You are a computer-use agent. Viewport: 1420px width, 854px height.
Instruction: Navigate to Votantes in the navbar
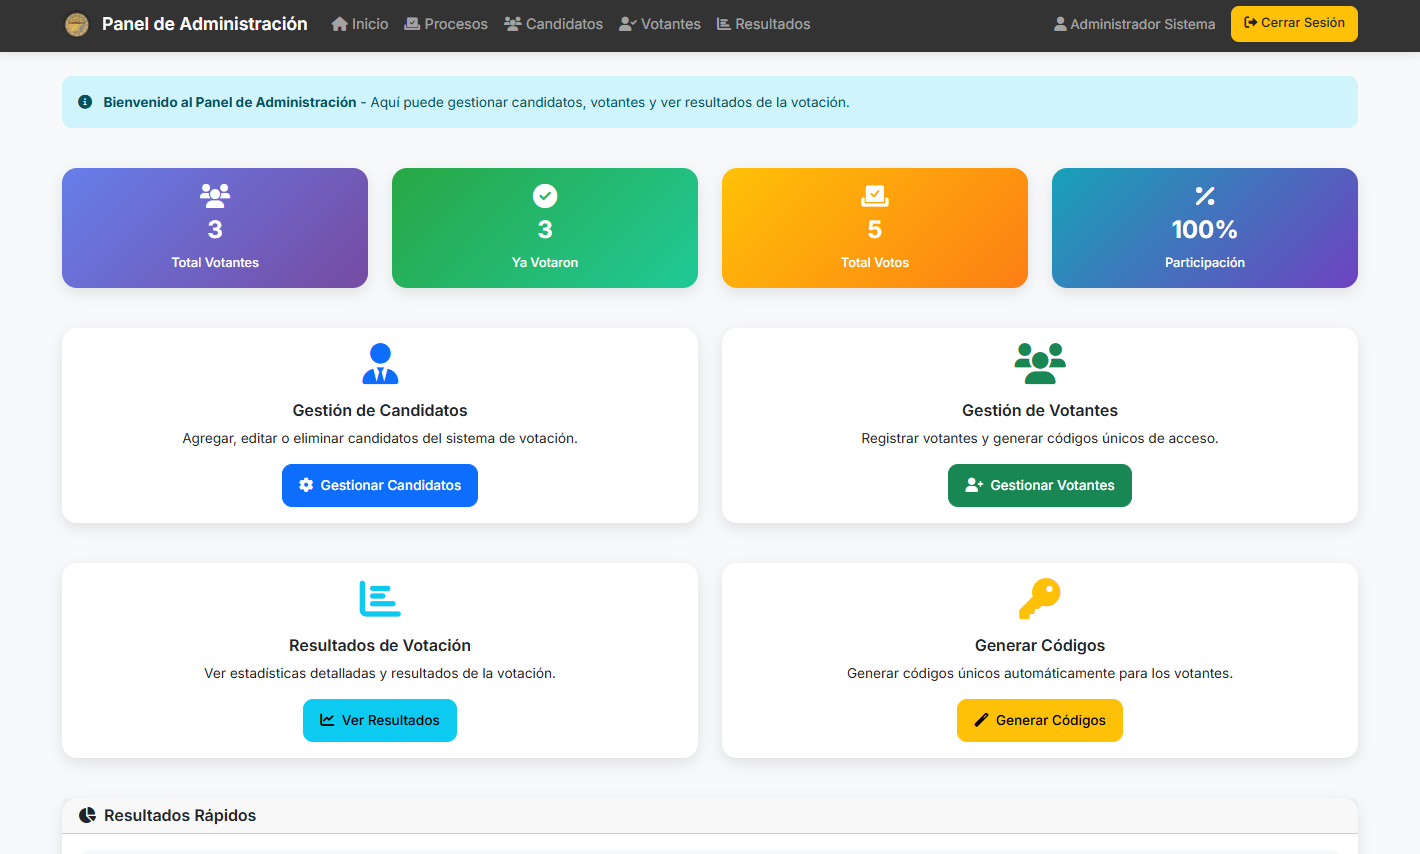pyautogui.click(x=660, y=24)
